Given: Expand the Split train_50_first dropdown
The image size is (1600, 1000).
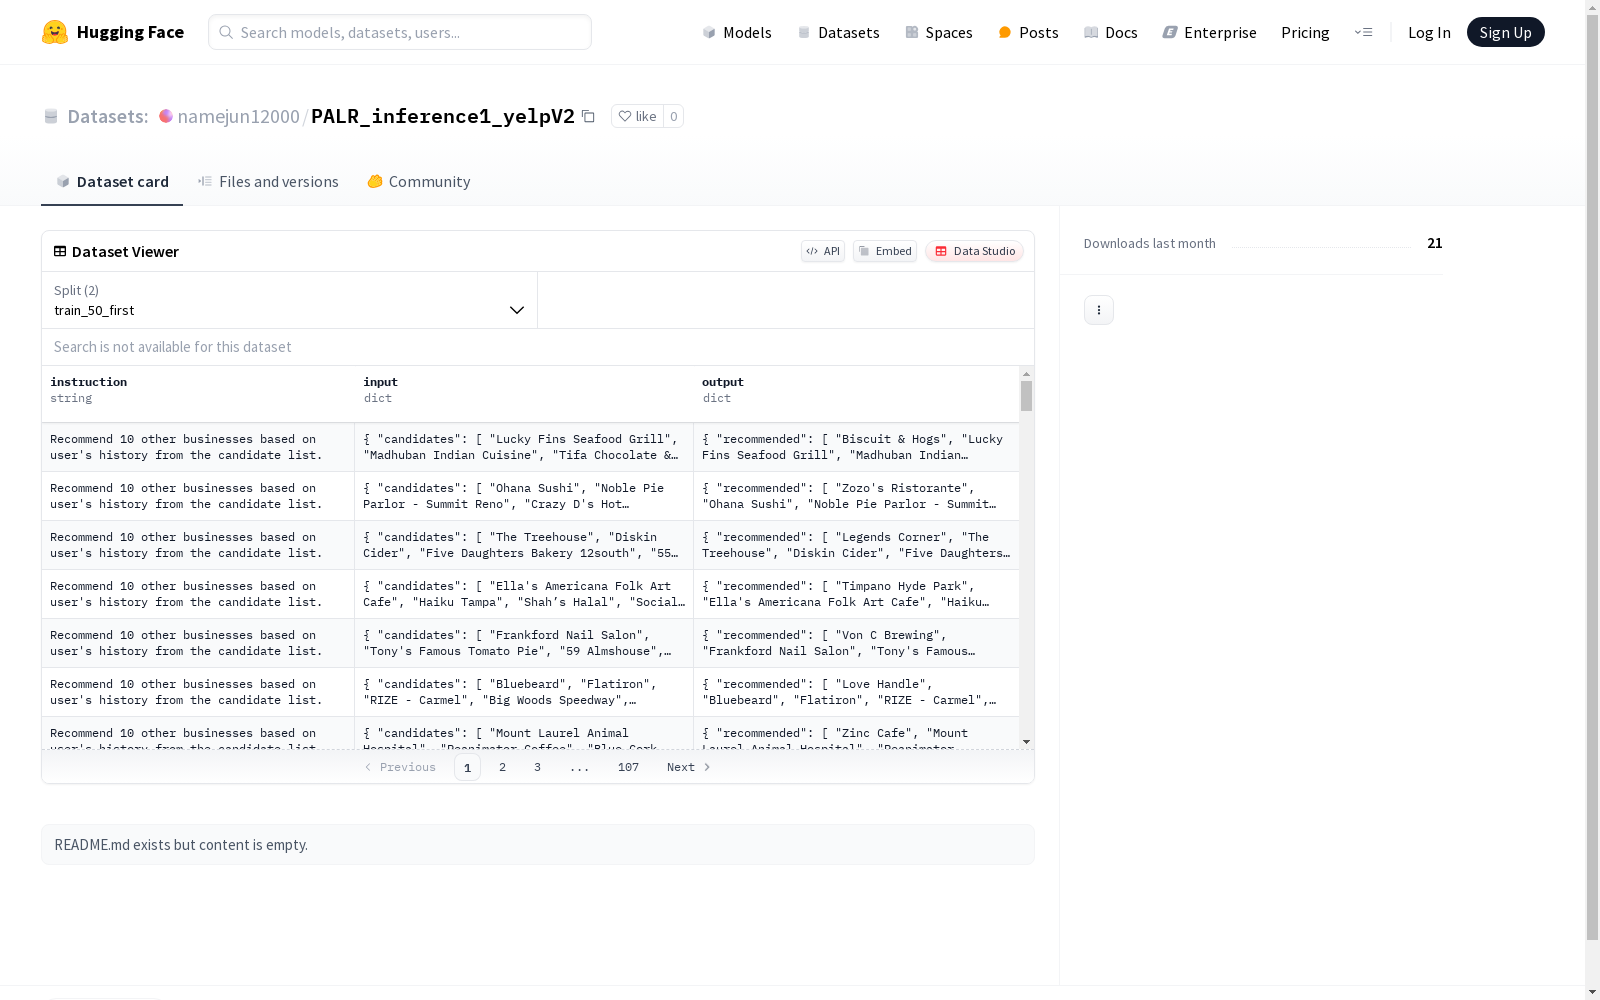Looking at the screenshot, I should (290, 300).
